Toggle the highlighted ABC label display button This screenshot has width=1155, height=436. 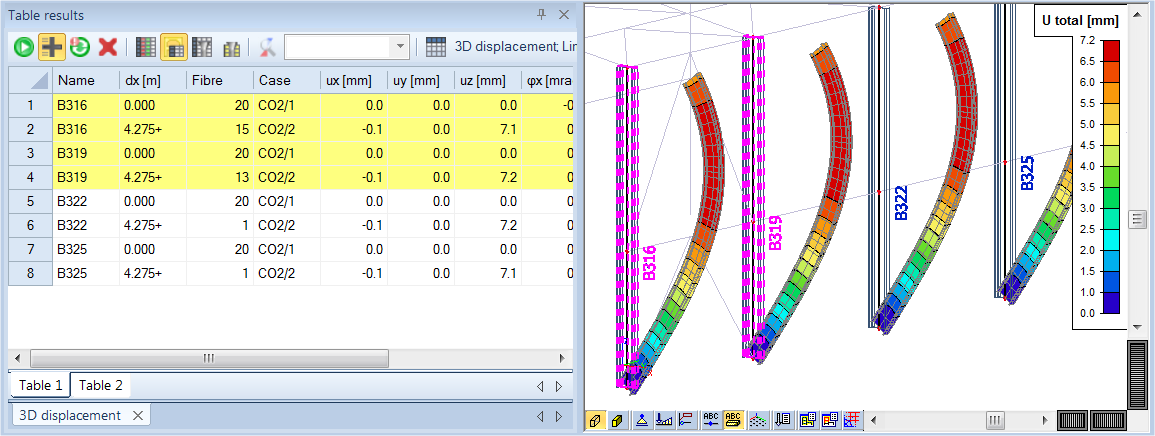[733, 420]
